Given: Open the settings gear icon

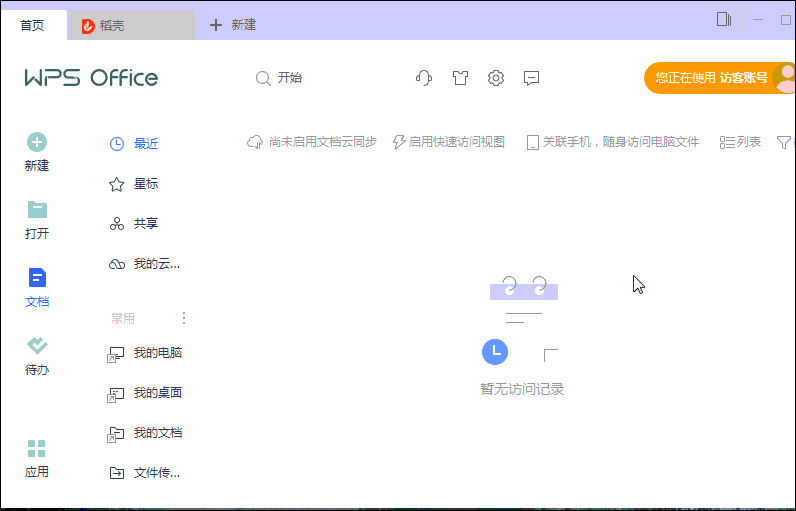Looking at the screenshot, I should click(496, 78).
